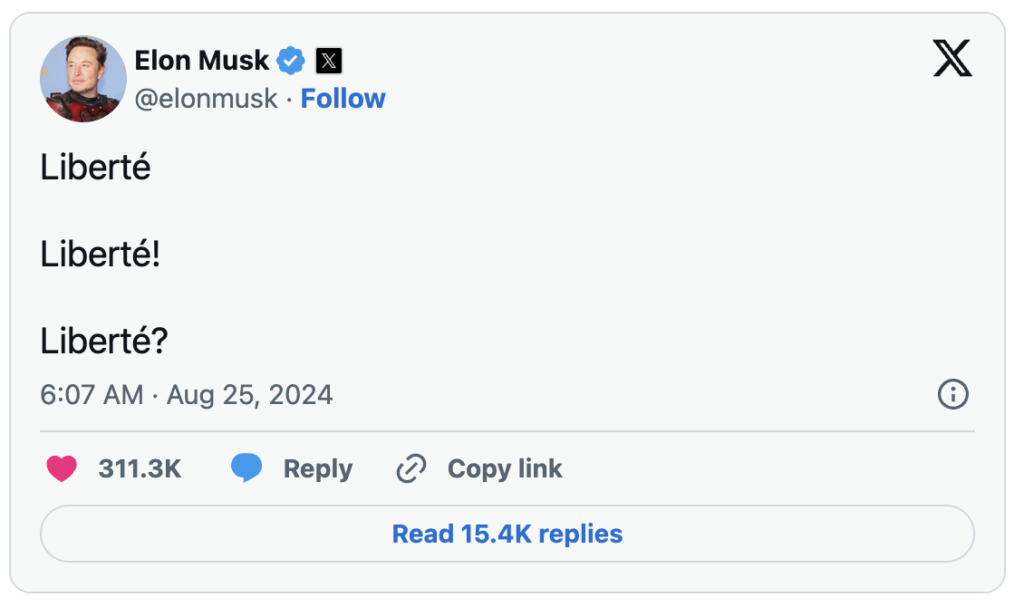Click the heart like icon

tap(61, 468)
